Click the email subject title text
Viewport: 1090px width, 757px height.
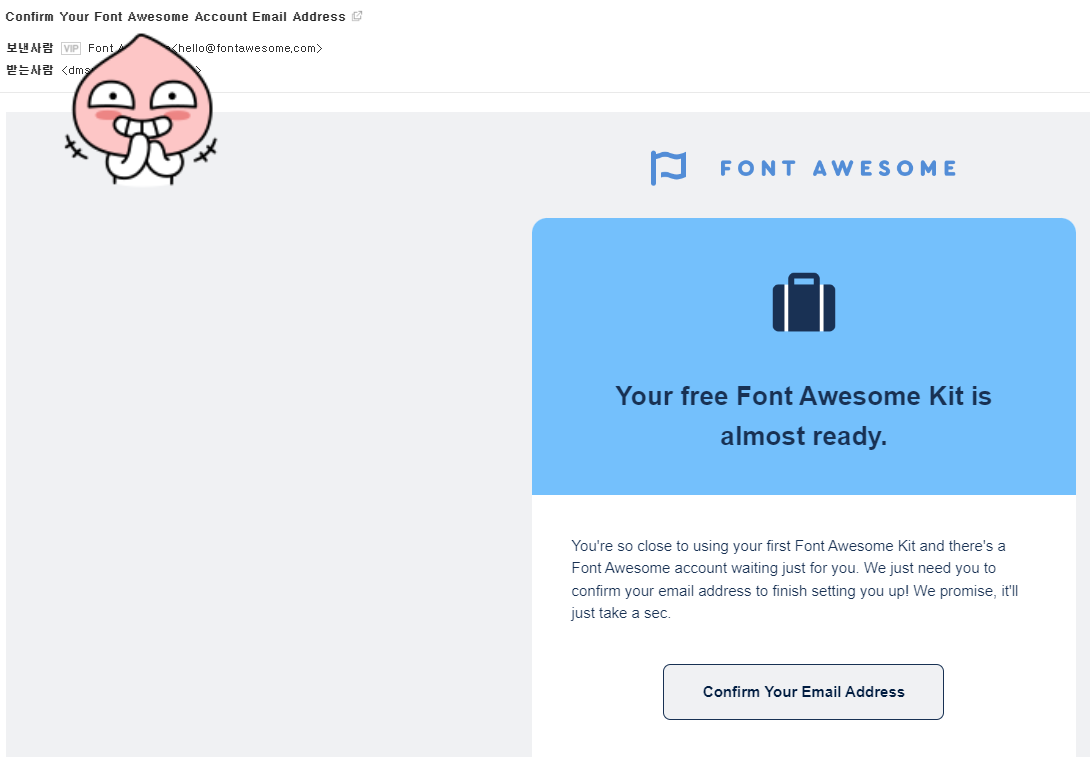[x=175, y=17]
